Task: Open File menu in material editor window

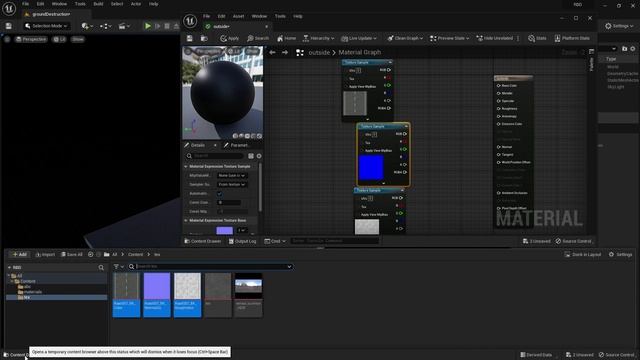Action: pyautogui.click(x=207, y=16)
